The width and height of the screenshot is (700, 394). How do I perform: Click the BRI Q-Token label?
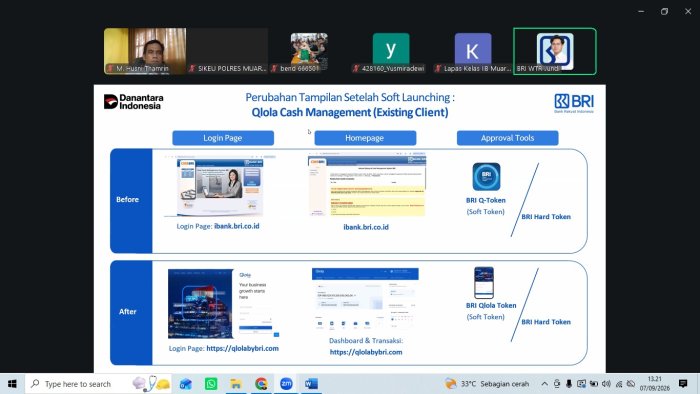click(x=486, y=200)
